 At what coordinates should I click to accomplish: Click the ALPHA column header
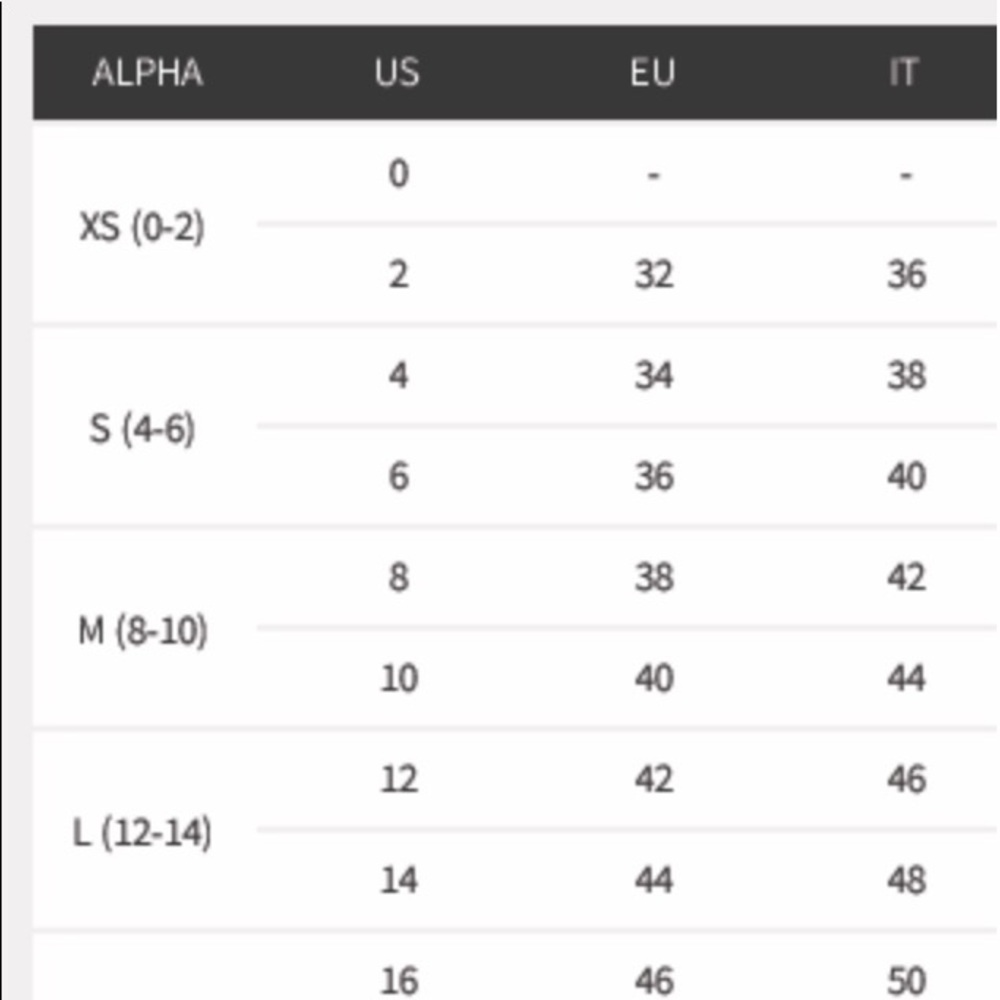[x=147, y=73]
